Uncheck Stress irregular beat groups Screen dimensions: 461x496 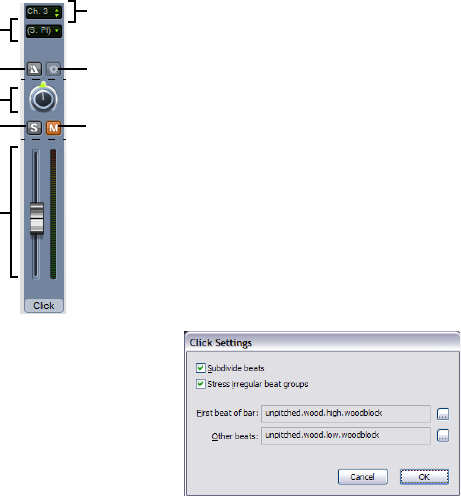pyautogui.click(x=200, y=384)
